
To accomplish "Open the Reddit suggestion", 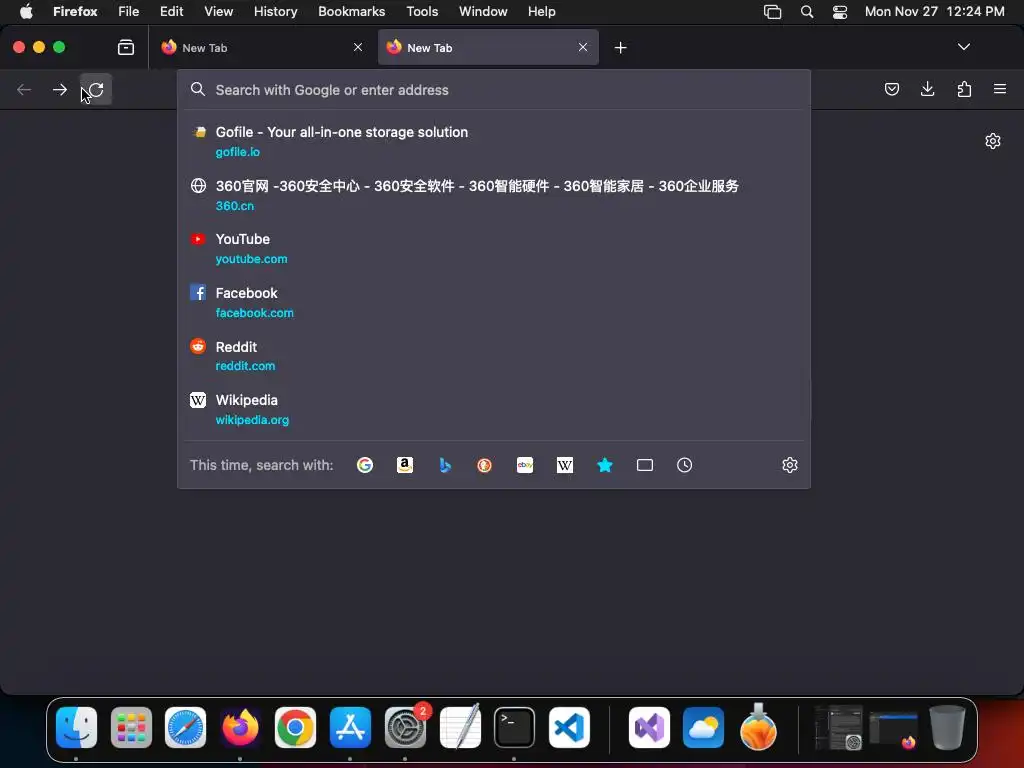I will (x=494, y=355).
